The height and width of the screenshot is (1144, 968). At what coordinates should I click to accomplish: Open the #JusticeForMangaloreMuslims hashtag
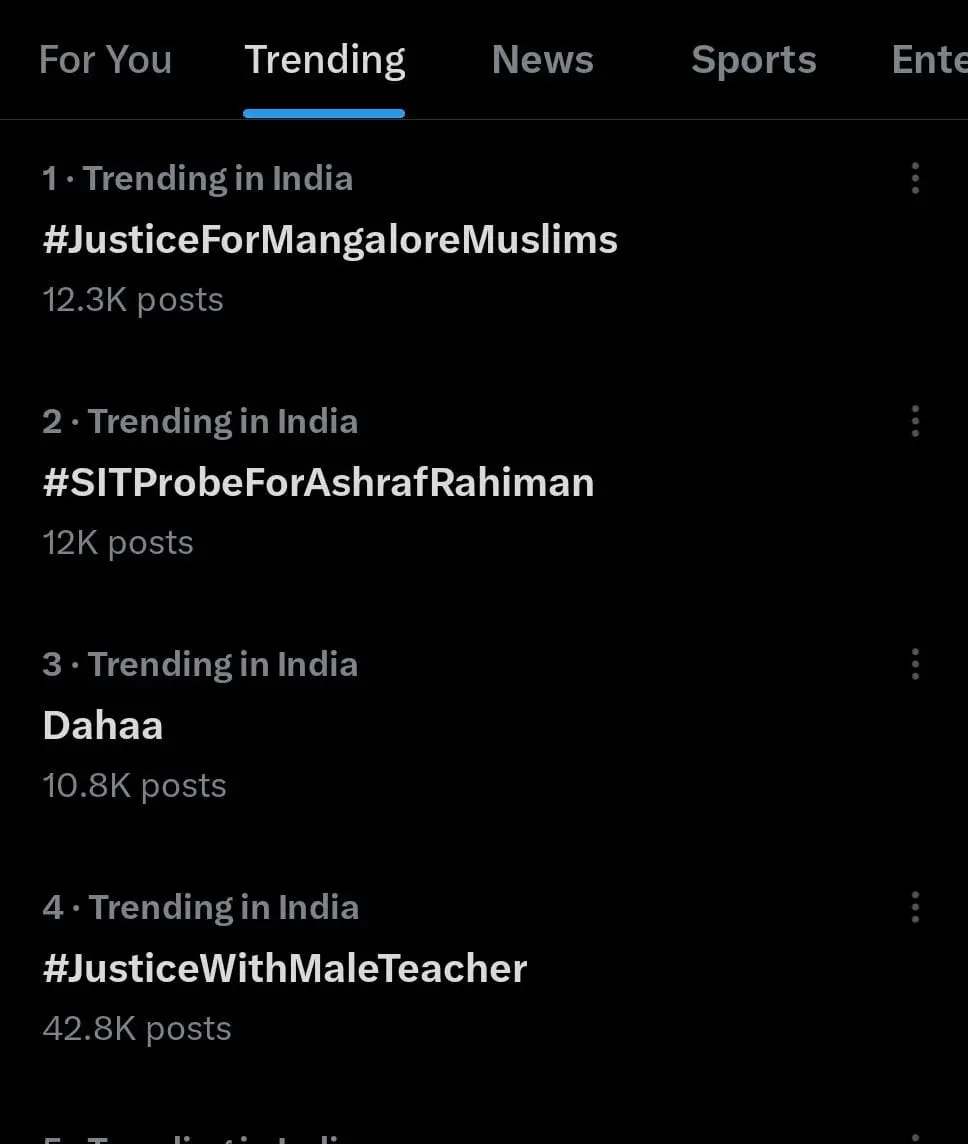(330, 240)
